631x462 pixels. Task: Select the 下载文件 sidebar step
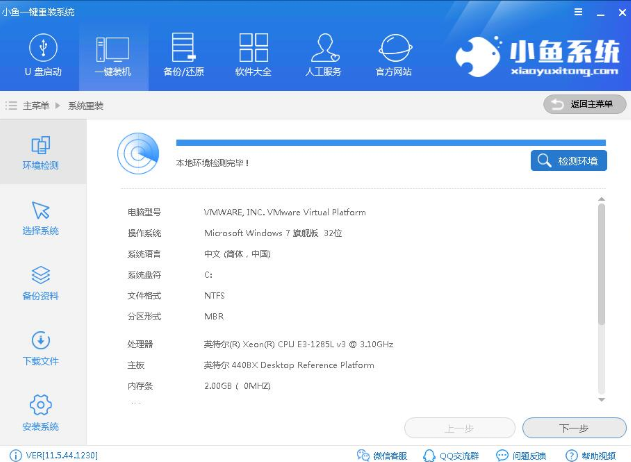(41, 349)
